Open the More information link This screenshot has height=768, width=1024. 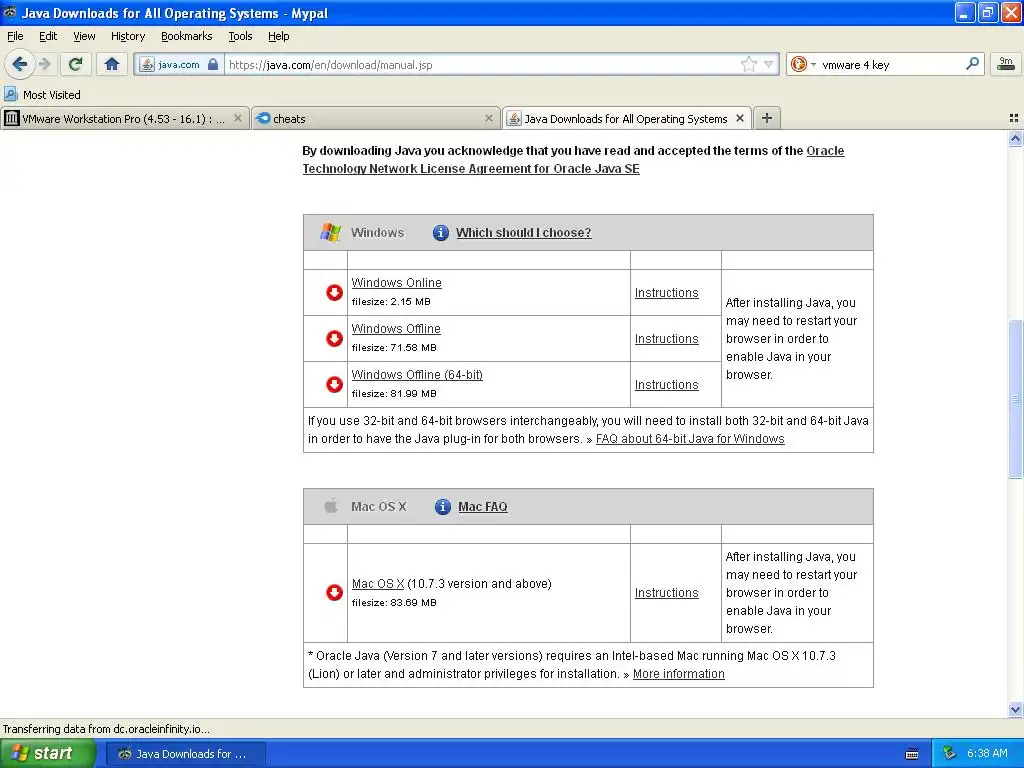click(679, 673)
